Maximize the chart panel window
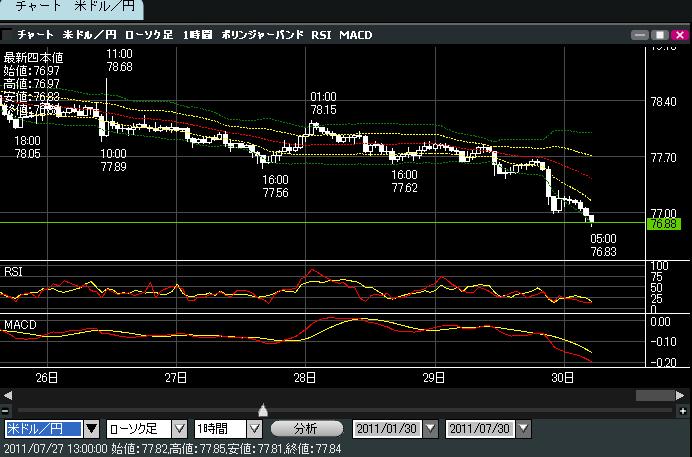692x457 pixels. (x=660, y=35)
